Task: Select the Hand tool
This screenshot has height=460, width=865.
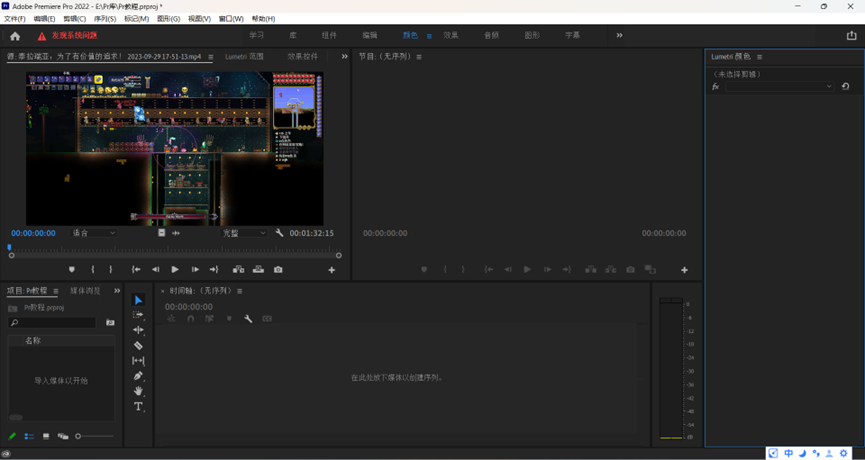Action: point(138,391)
